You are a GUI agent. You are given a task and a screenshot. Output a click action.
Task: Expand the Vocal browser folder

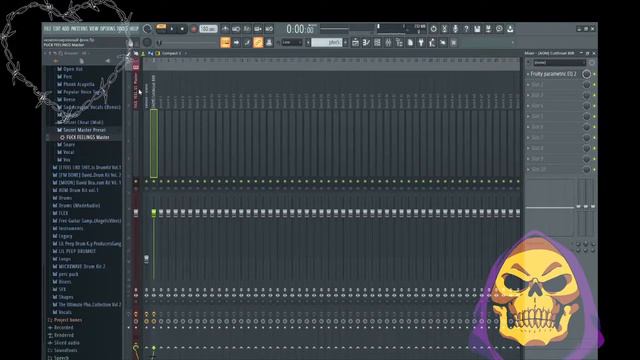(x=68, y=152)
